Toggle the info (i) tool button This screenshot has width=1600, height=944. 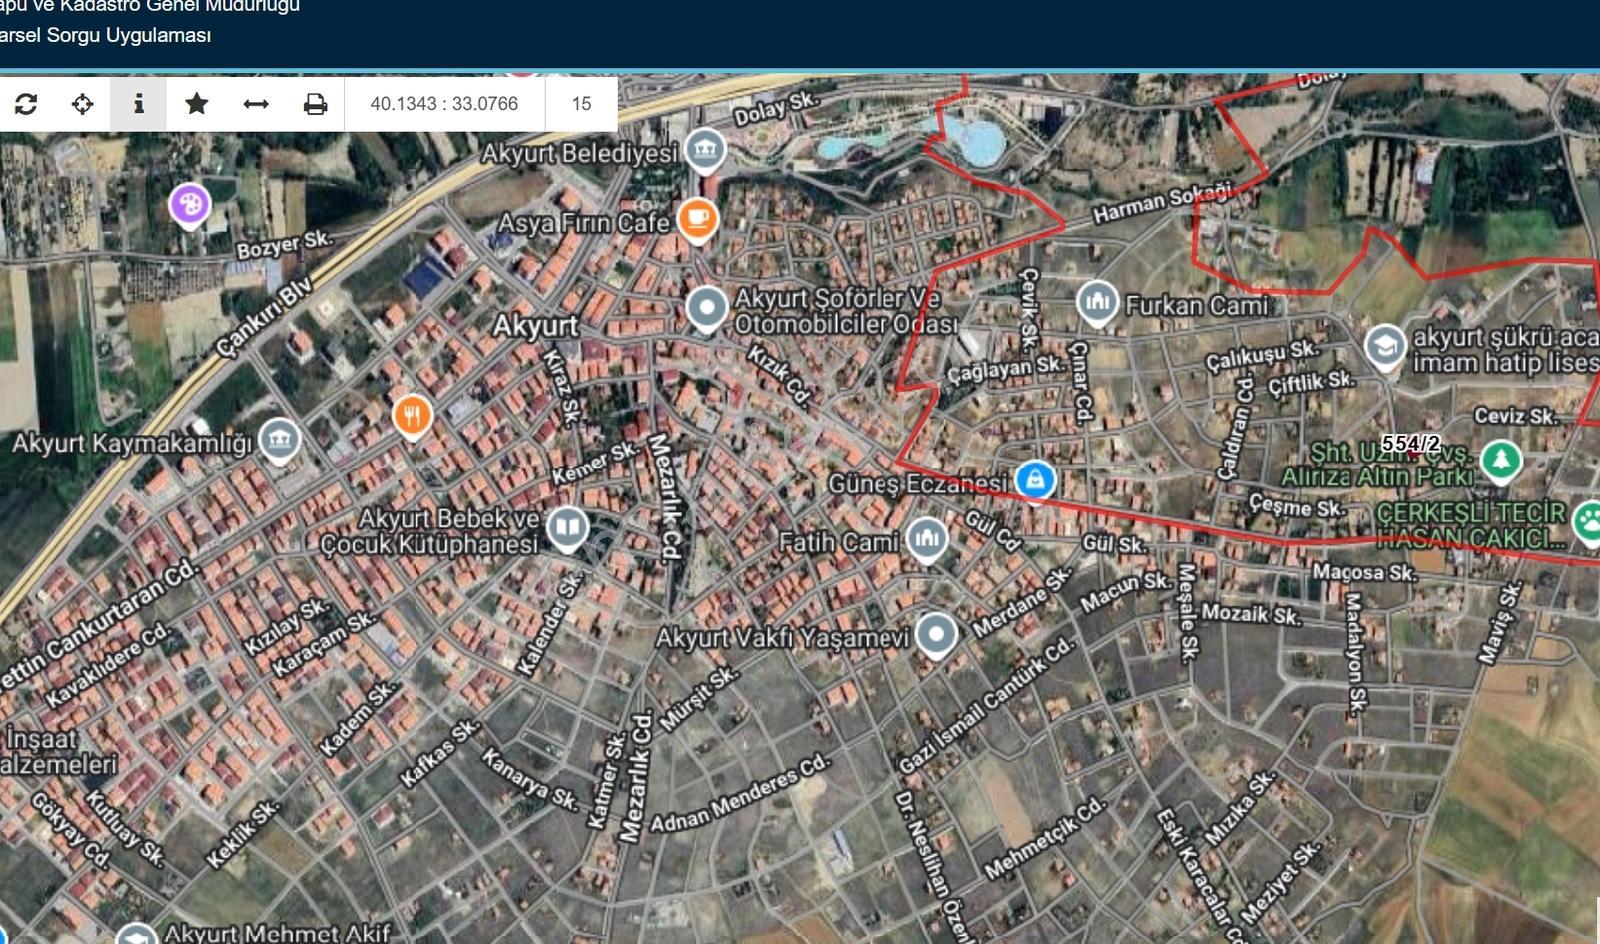[139, 104]
